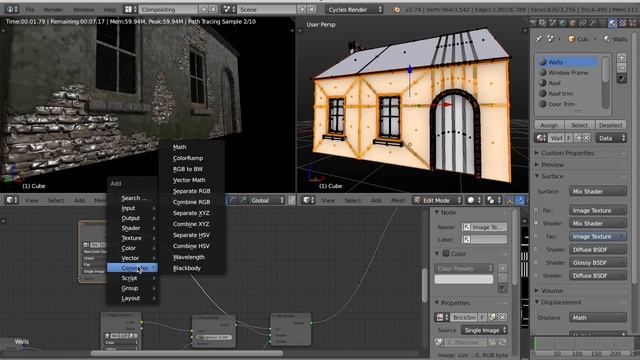
Task: Open the Shader submenu in Add menu
Action: pos(132,228)
